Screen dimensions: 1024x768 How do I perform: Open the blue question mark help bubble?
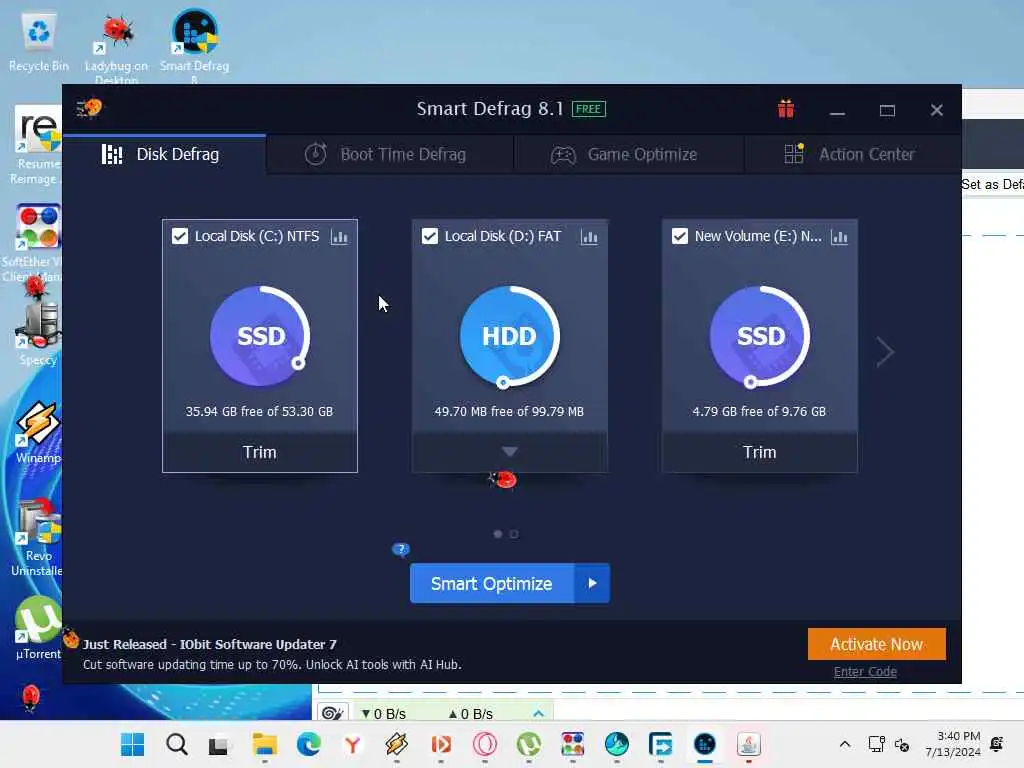[x=401, y=549]
